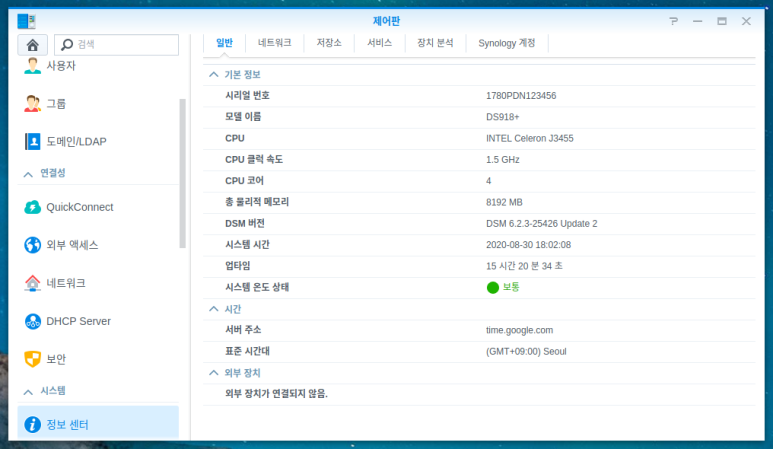This screenshot has height=449, width=773.
Task: Switch to the Synology 계정 tab
Action: tap(506, 43)
